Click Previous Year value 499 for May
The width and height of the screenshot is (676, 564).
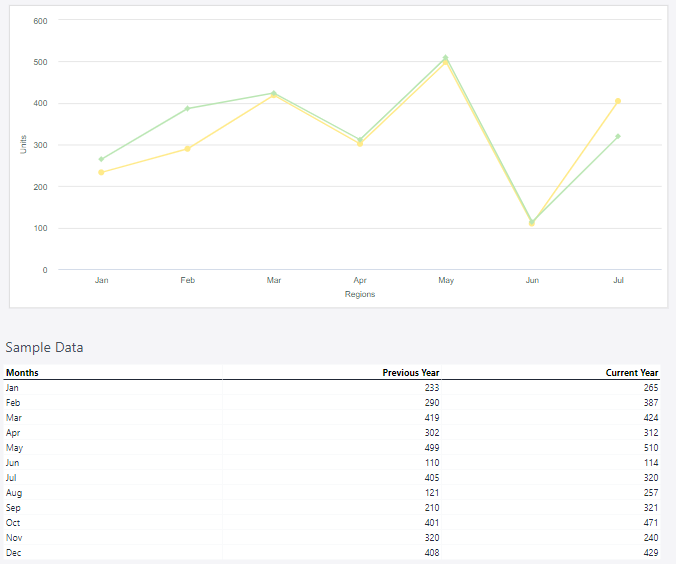tap(431, 448)
